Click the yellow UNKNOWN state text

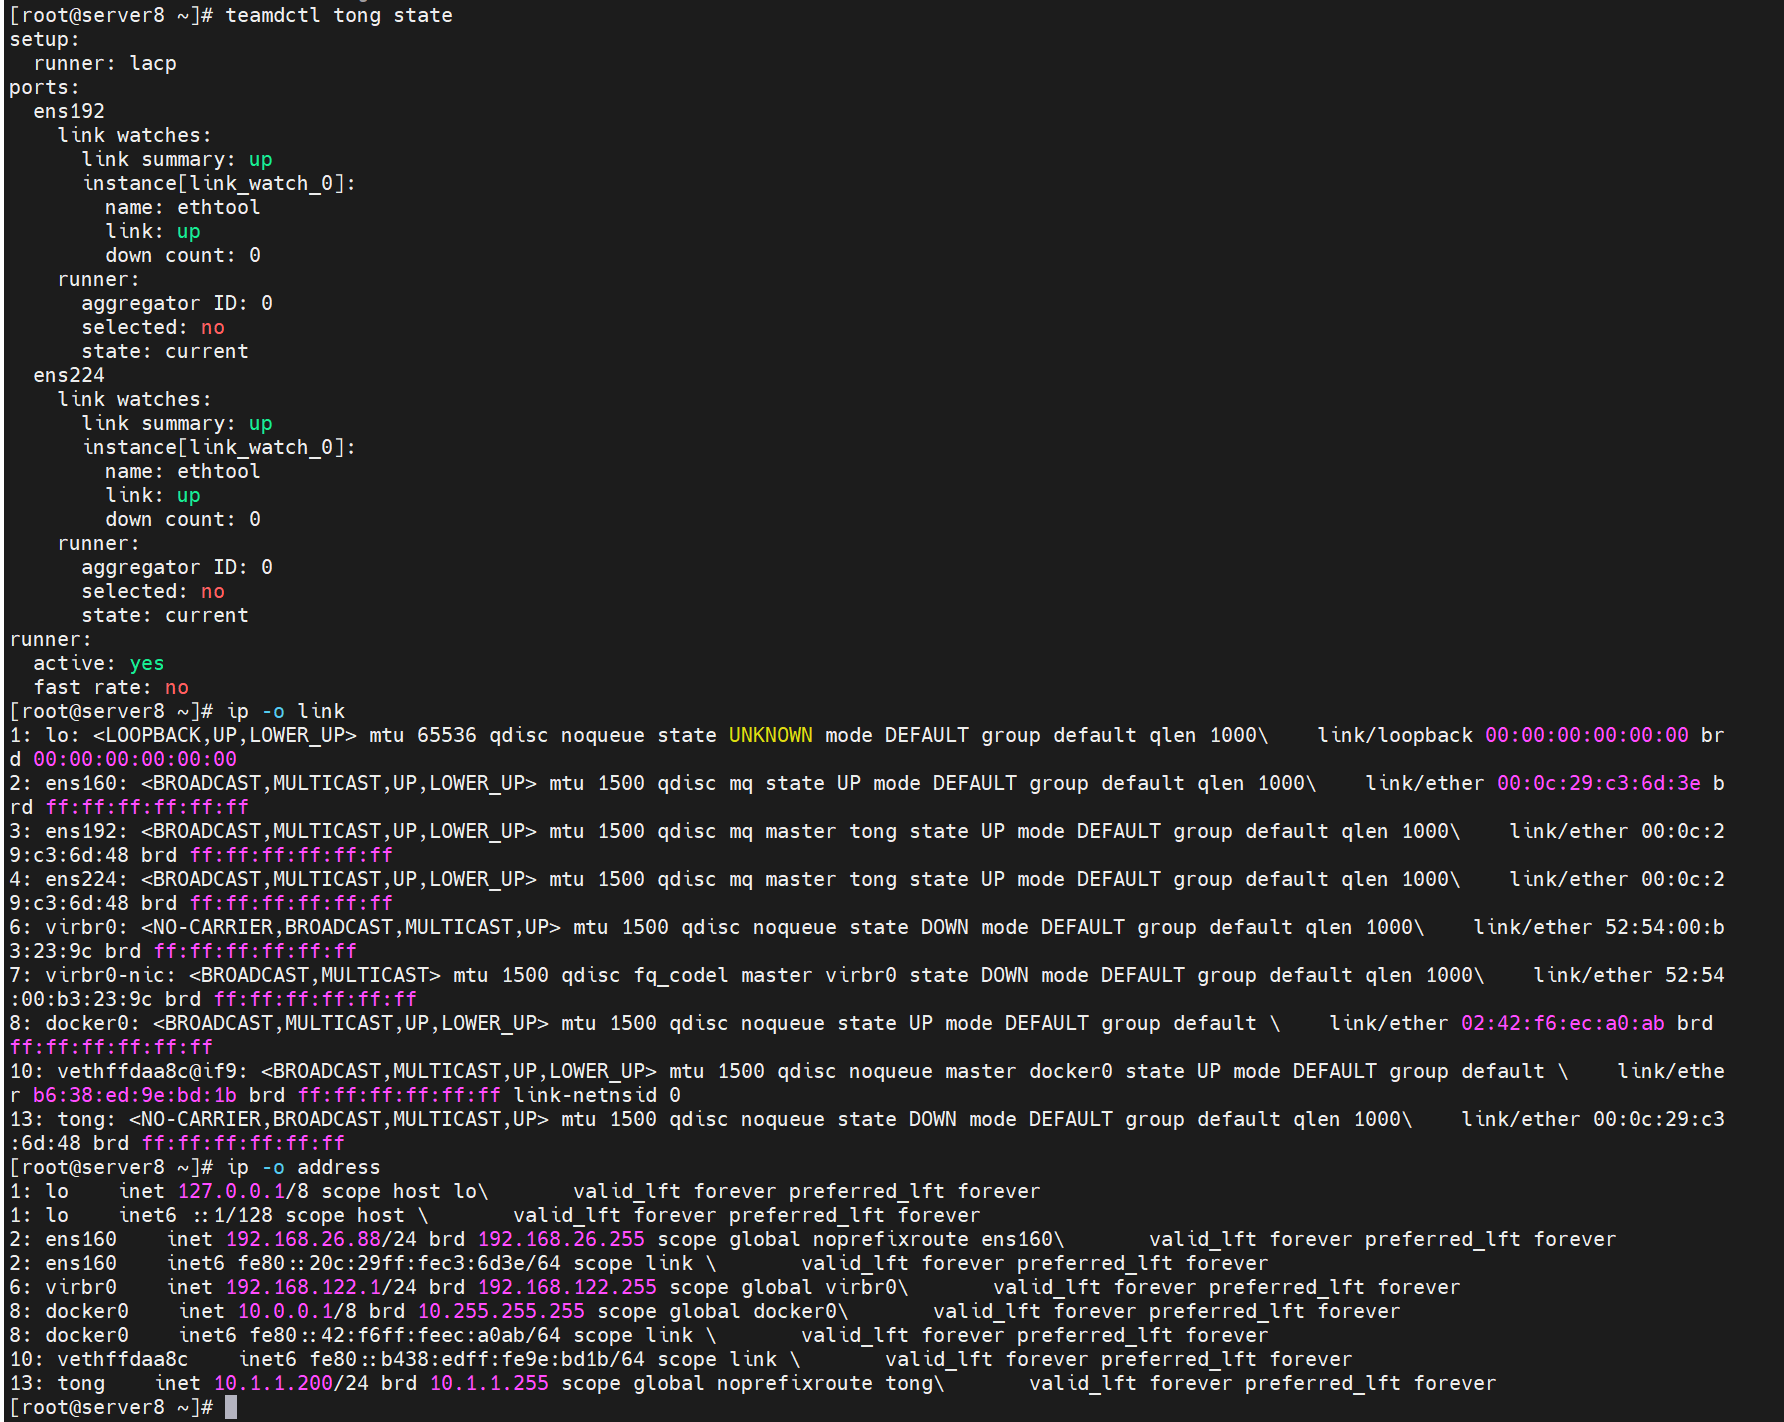770,735
